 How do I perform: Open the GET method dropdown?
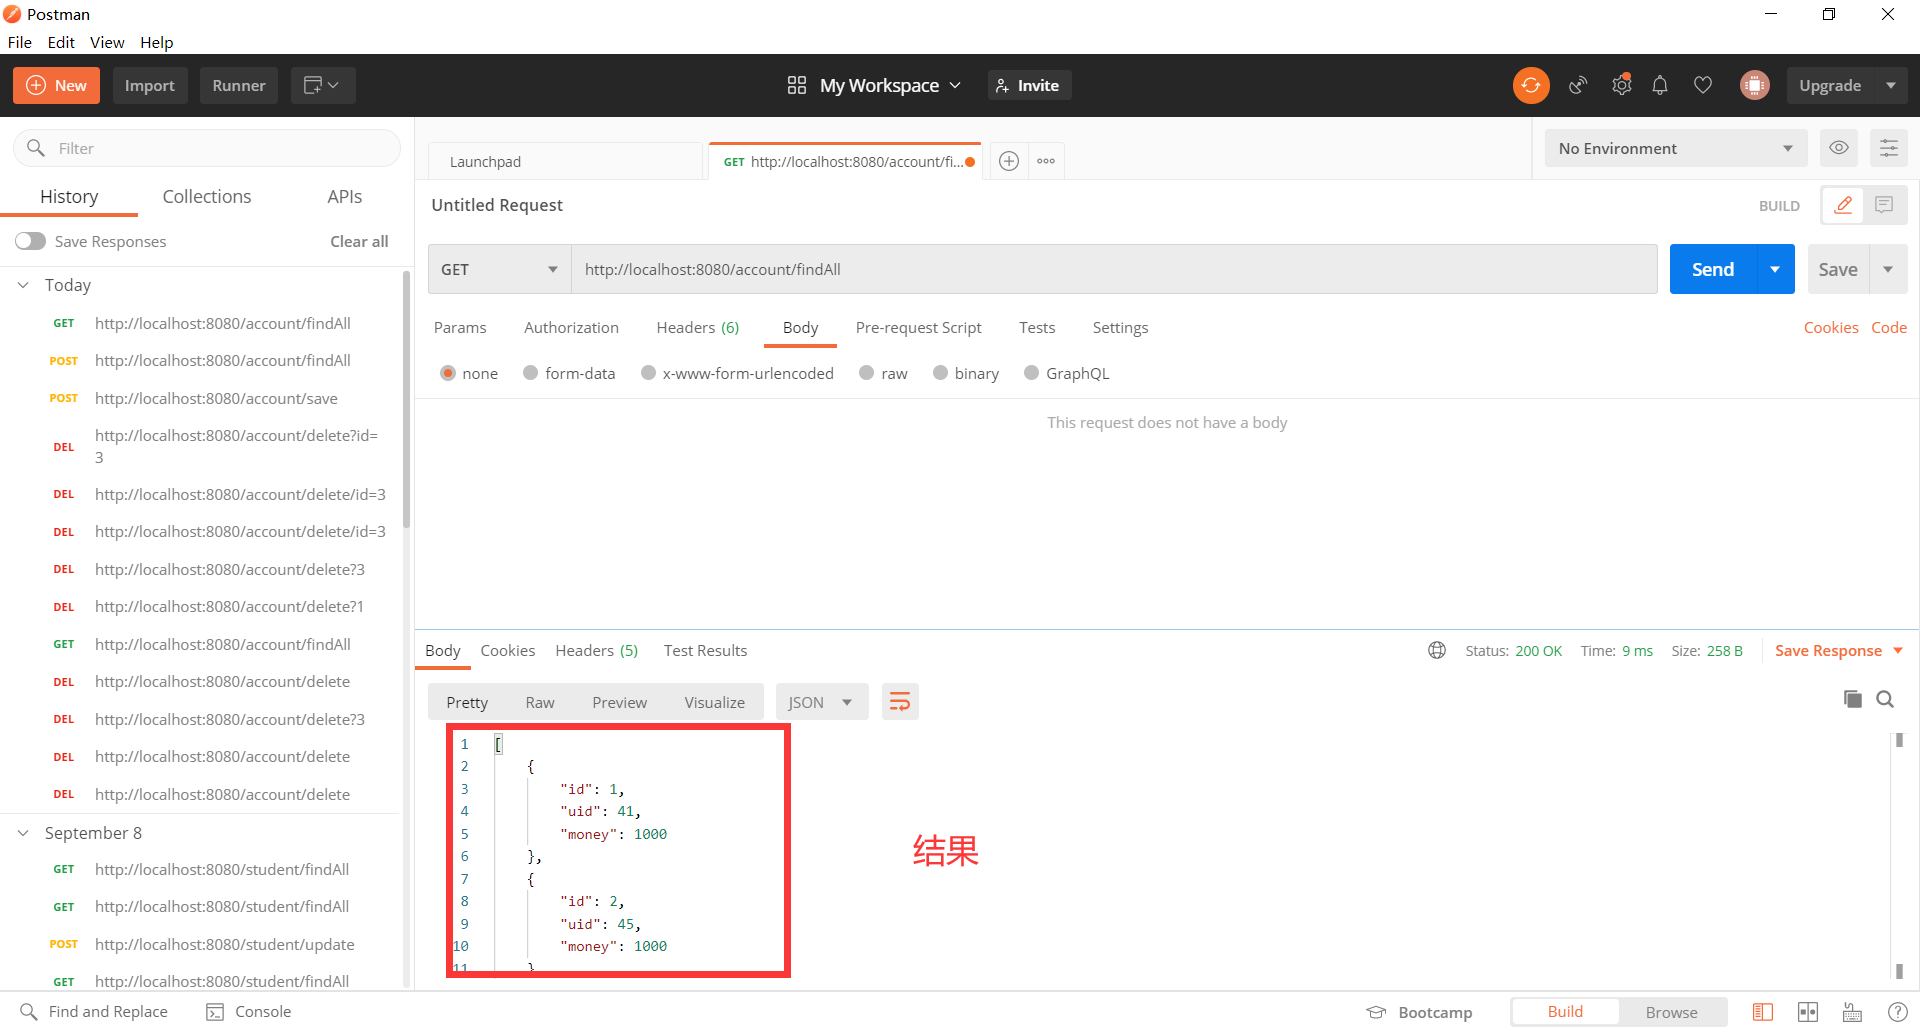tap(499, 269)
